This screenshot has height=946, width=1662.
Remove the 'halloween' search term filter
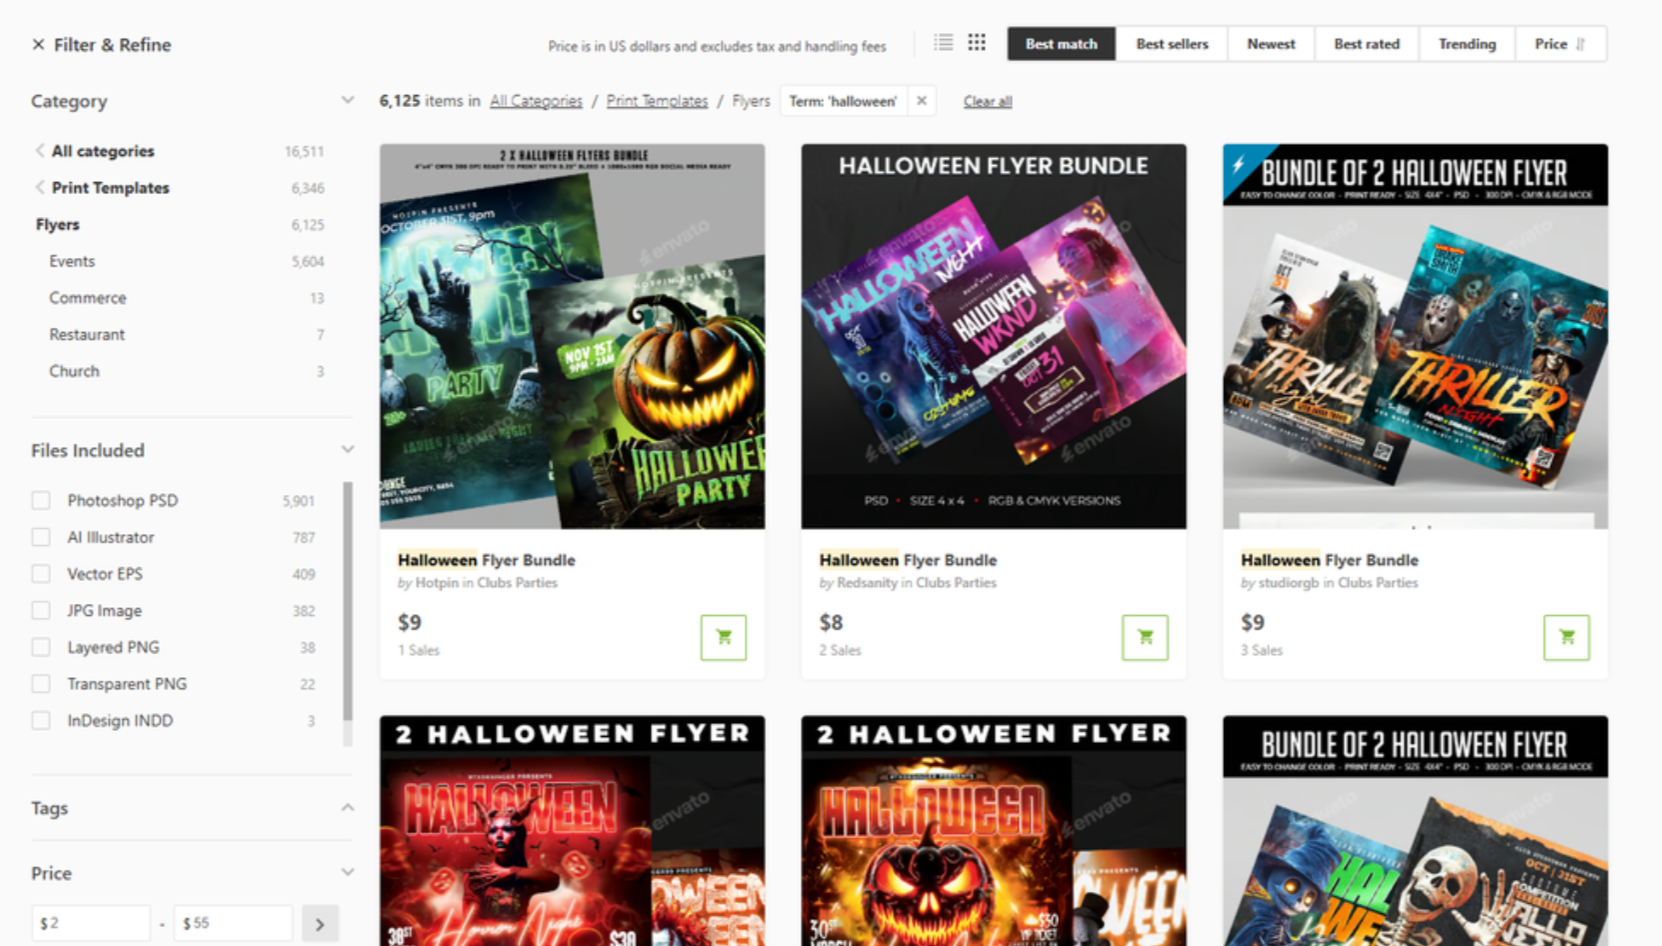click(x=921, y=100)
